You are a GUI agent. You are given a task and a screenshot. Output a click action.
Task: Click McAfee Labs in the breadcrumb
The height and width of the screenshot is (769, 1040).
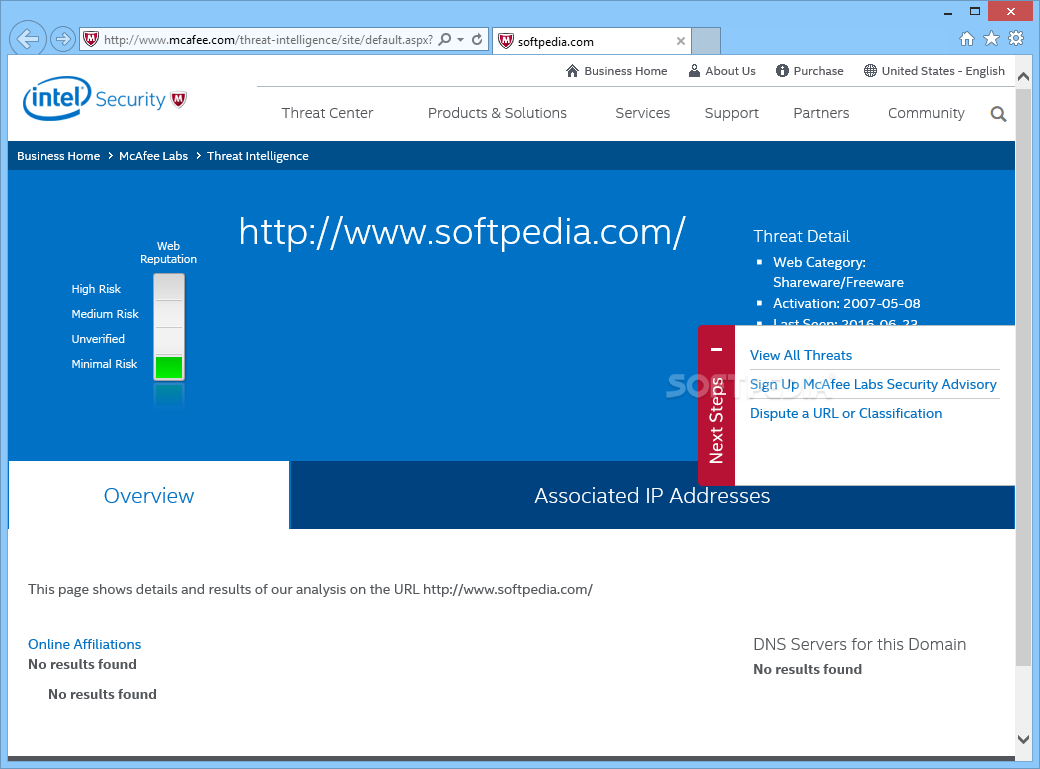[153, 156]
